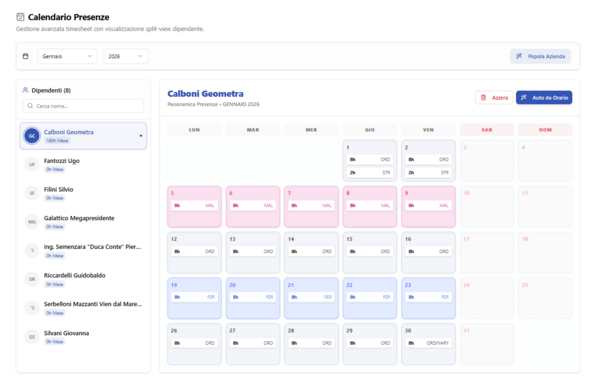This screenshot has width=600, height=386.
Task: Click the Auto da Orario button
Action: 544,98
